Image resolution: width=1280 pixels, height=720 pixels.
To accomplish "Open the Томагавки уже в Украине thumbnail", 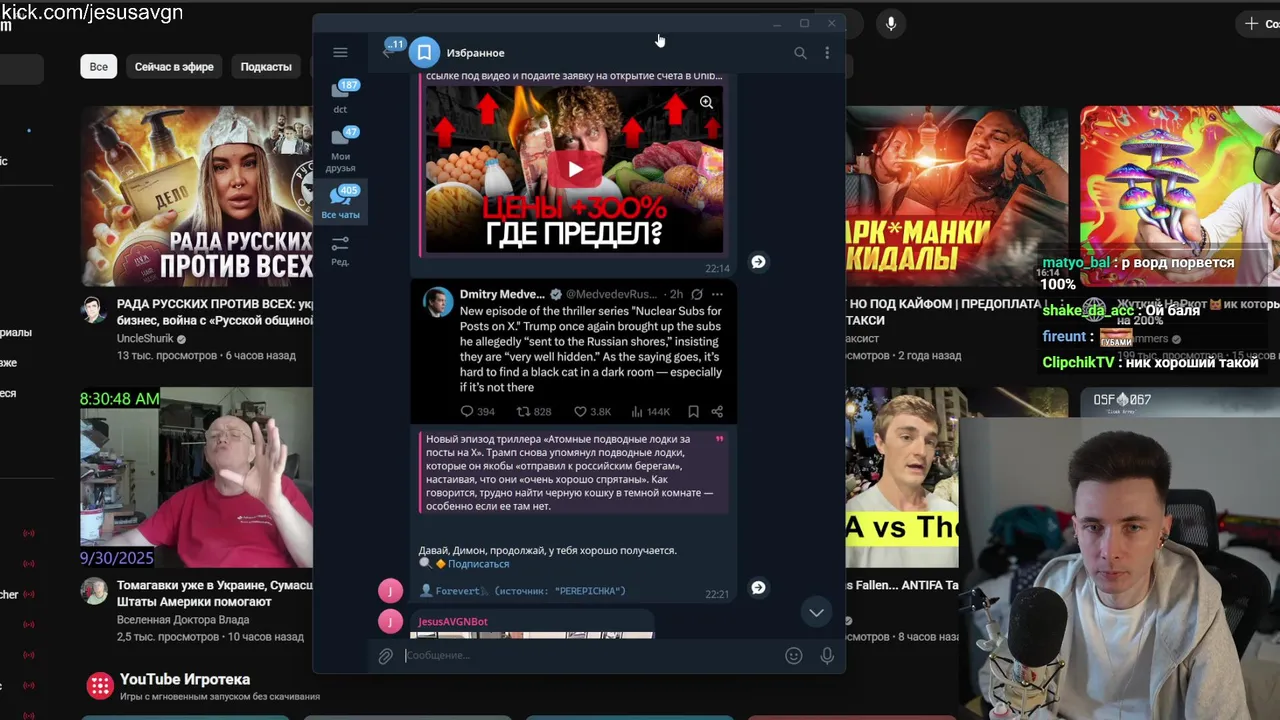I will coord(197,478).
